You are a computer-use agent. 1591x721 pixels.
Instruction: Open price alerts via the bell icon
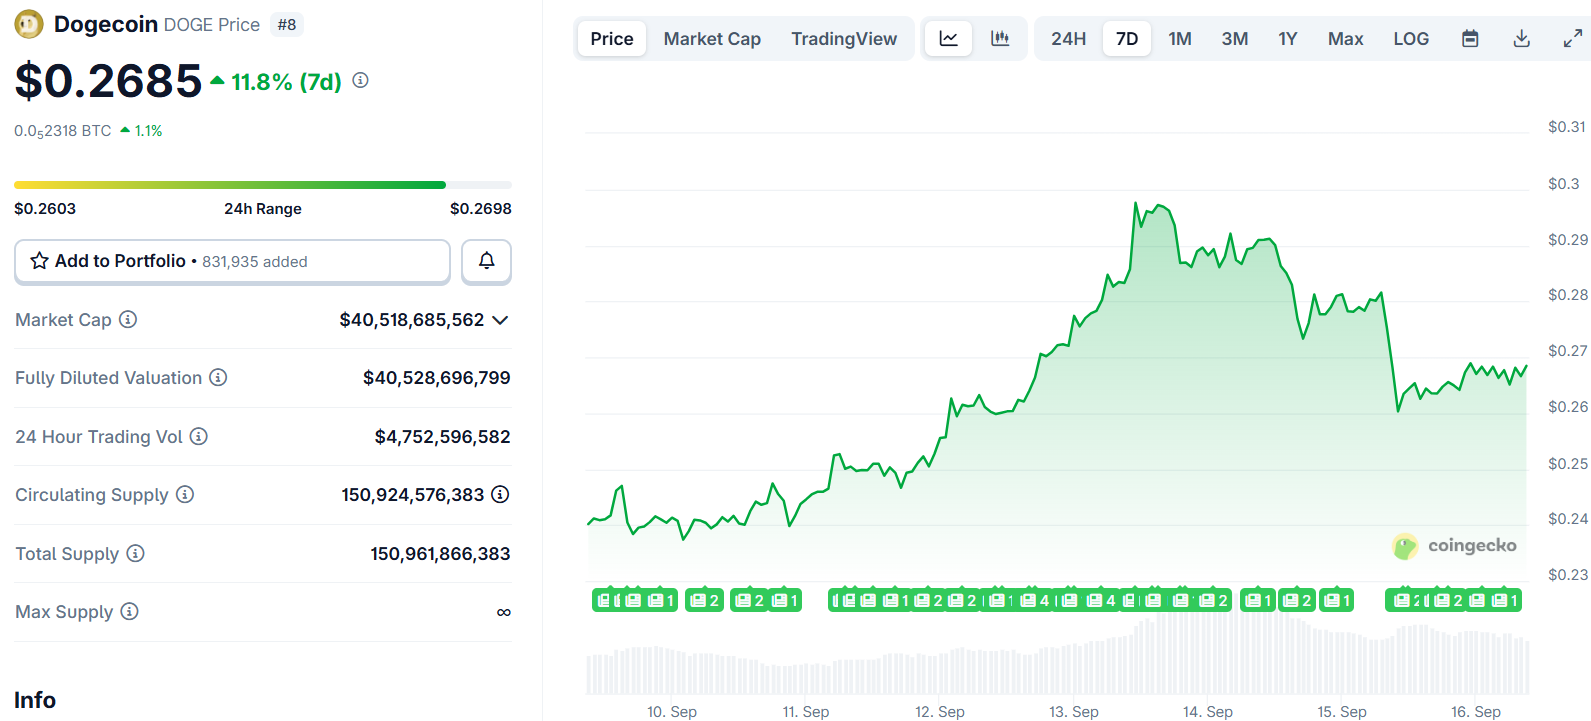click(486, 261)
